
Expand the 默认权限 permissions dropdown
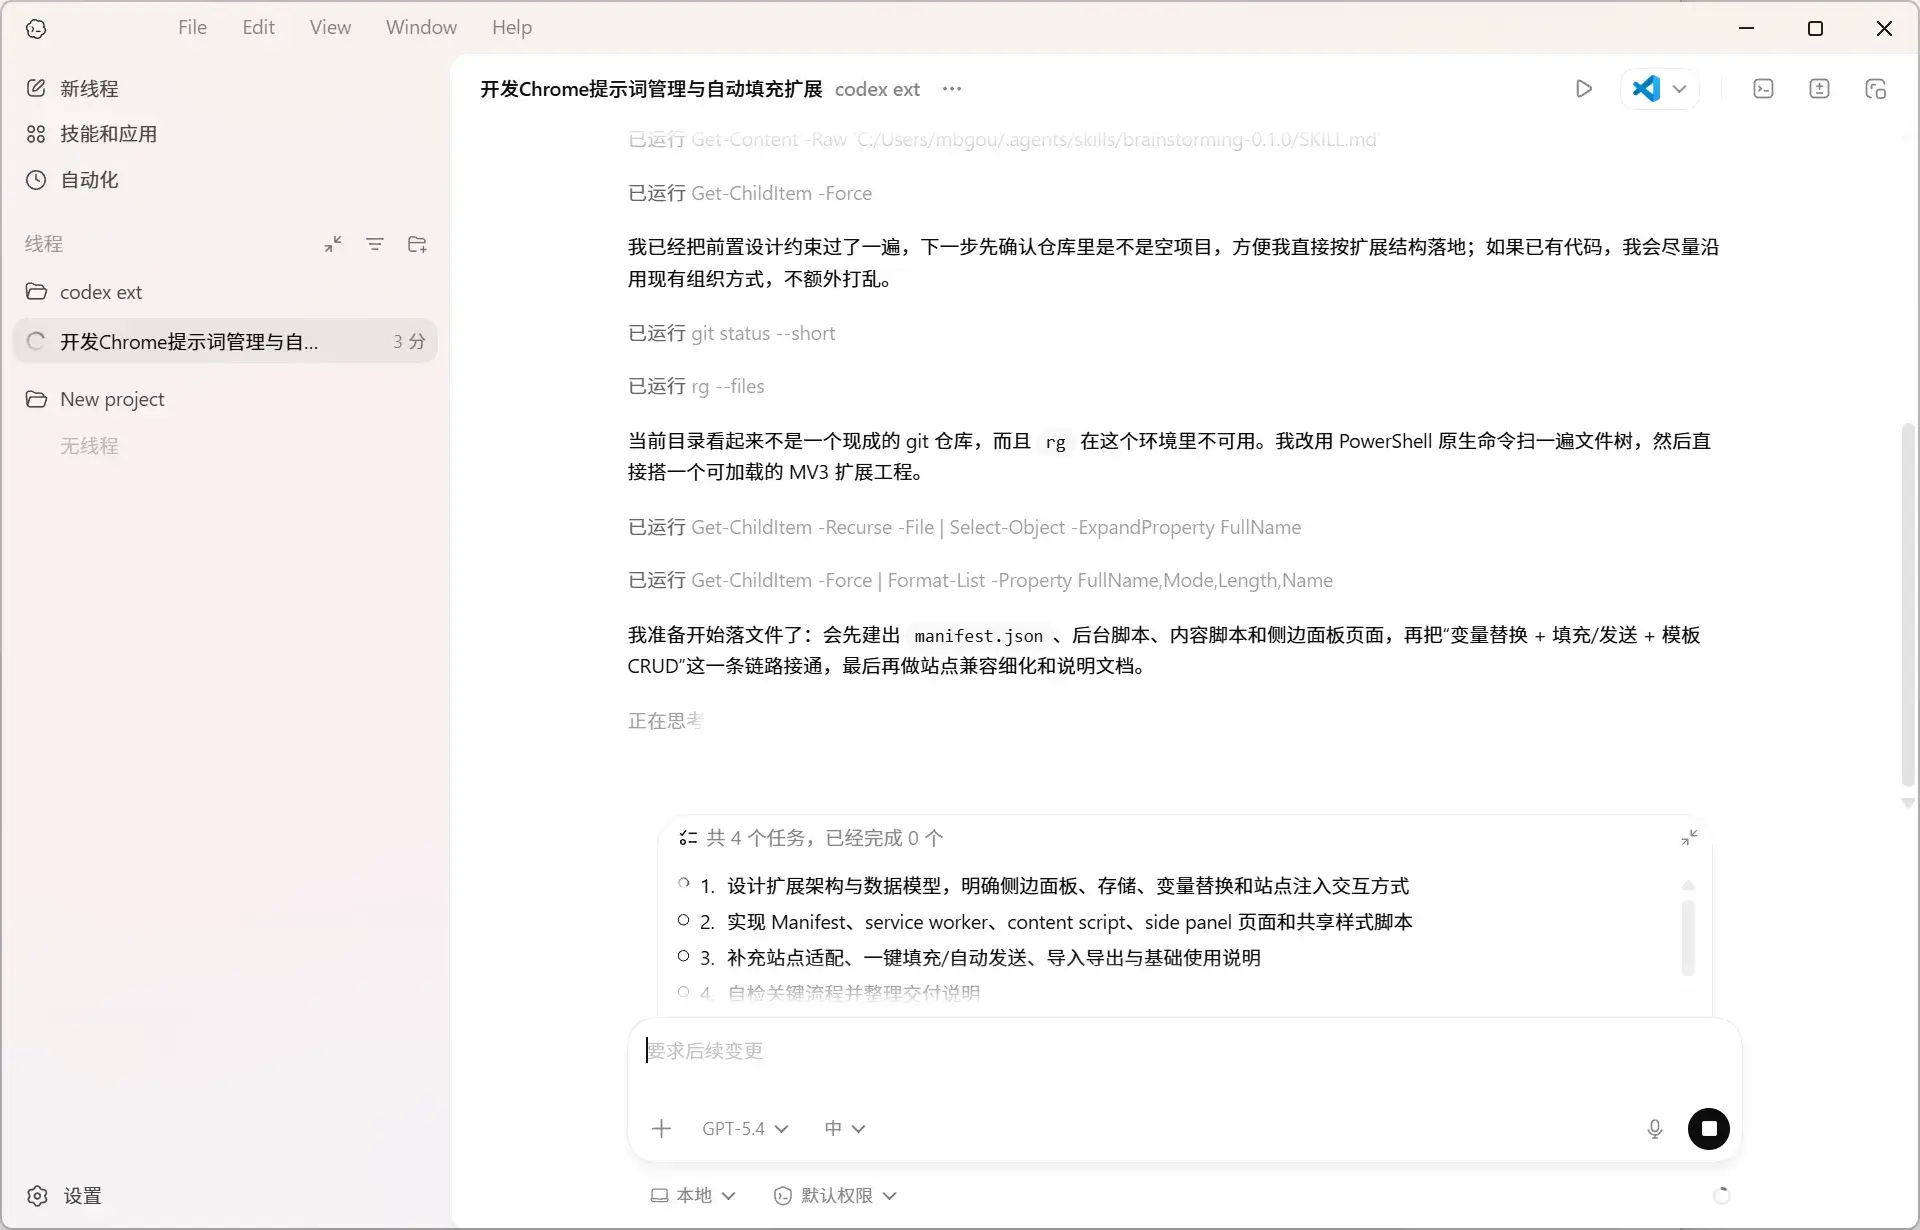(x=835, y=1196)
